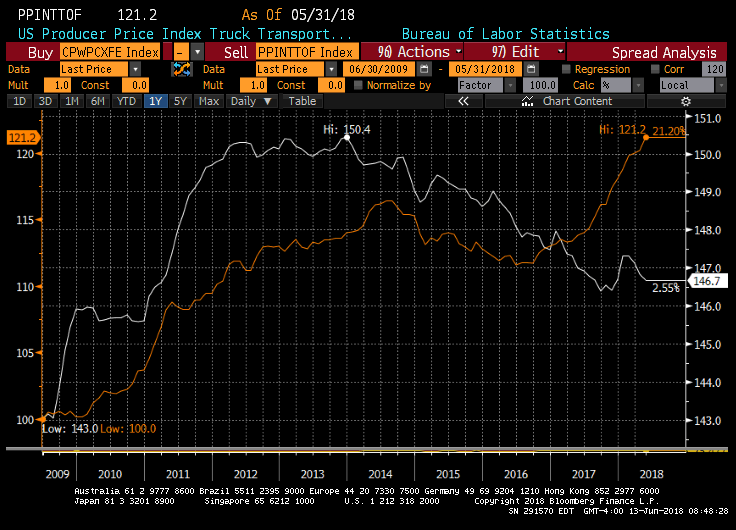Edit the Sell Mult 1.0 field
The width and height of the screenshot is (736, 530).
(x=253, y=85)
